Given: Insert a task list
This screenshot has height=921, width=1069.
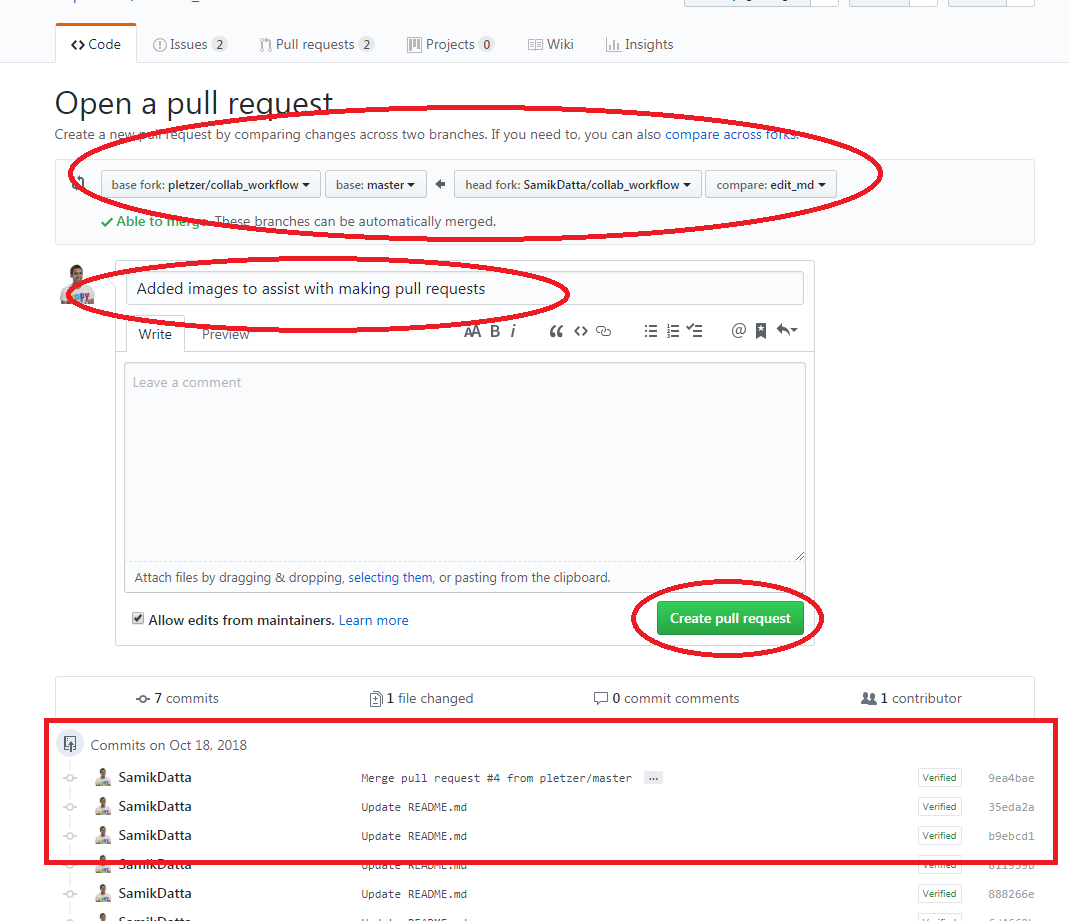Looking at the screenshot, I should point(694,331).
